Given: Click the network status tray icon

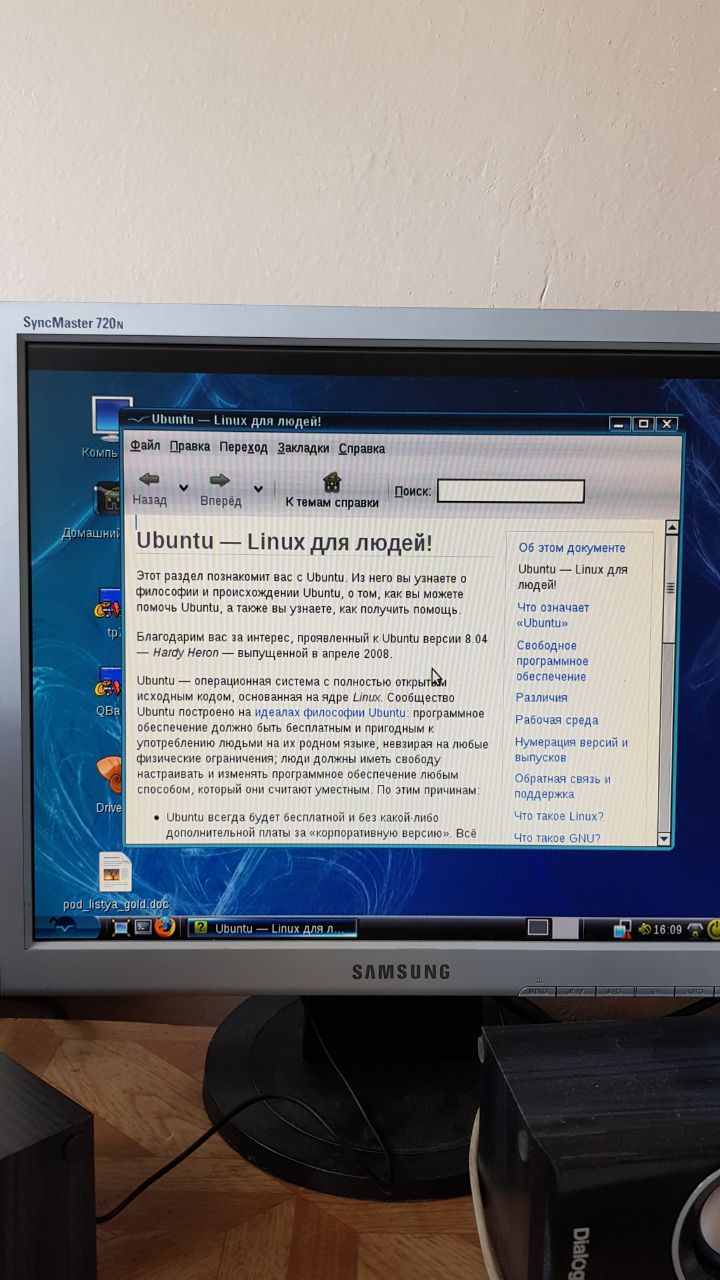Looking at the screenshot, I should pyautogui.click(x=622, y=930).
